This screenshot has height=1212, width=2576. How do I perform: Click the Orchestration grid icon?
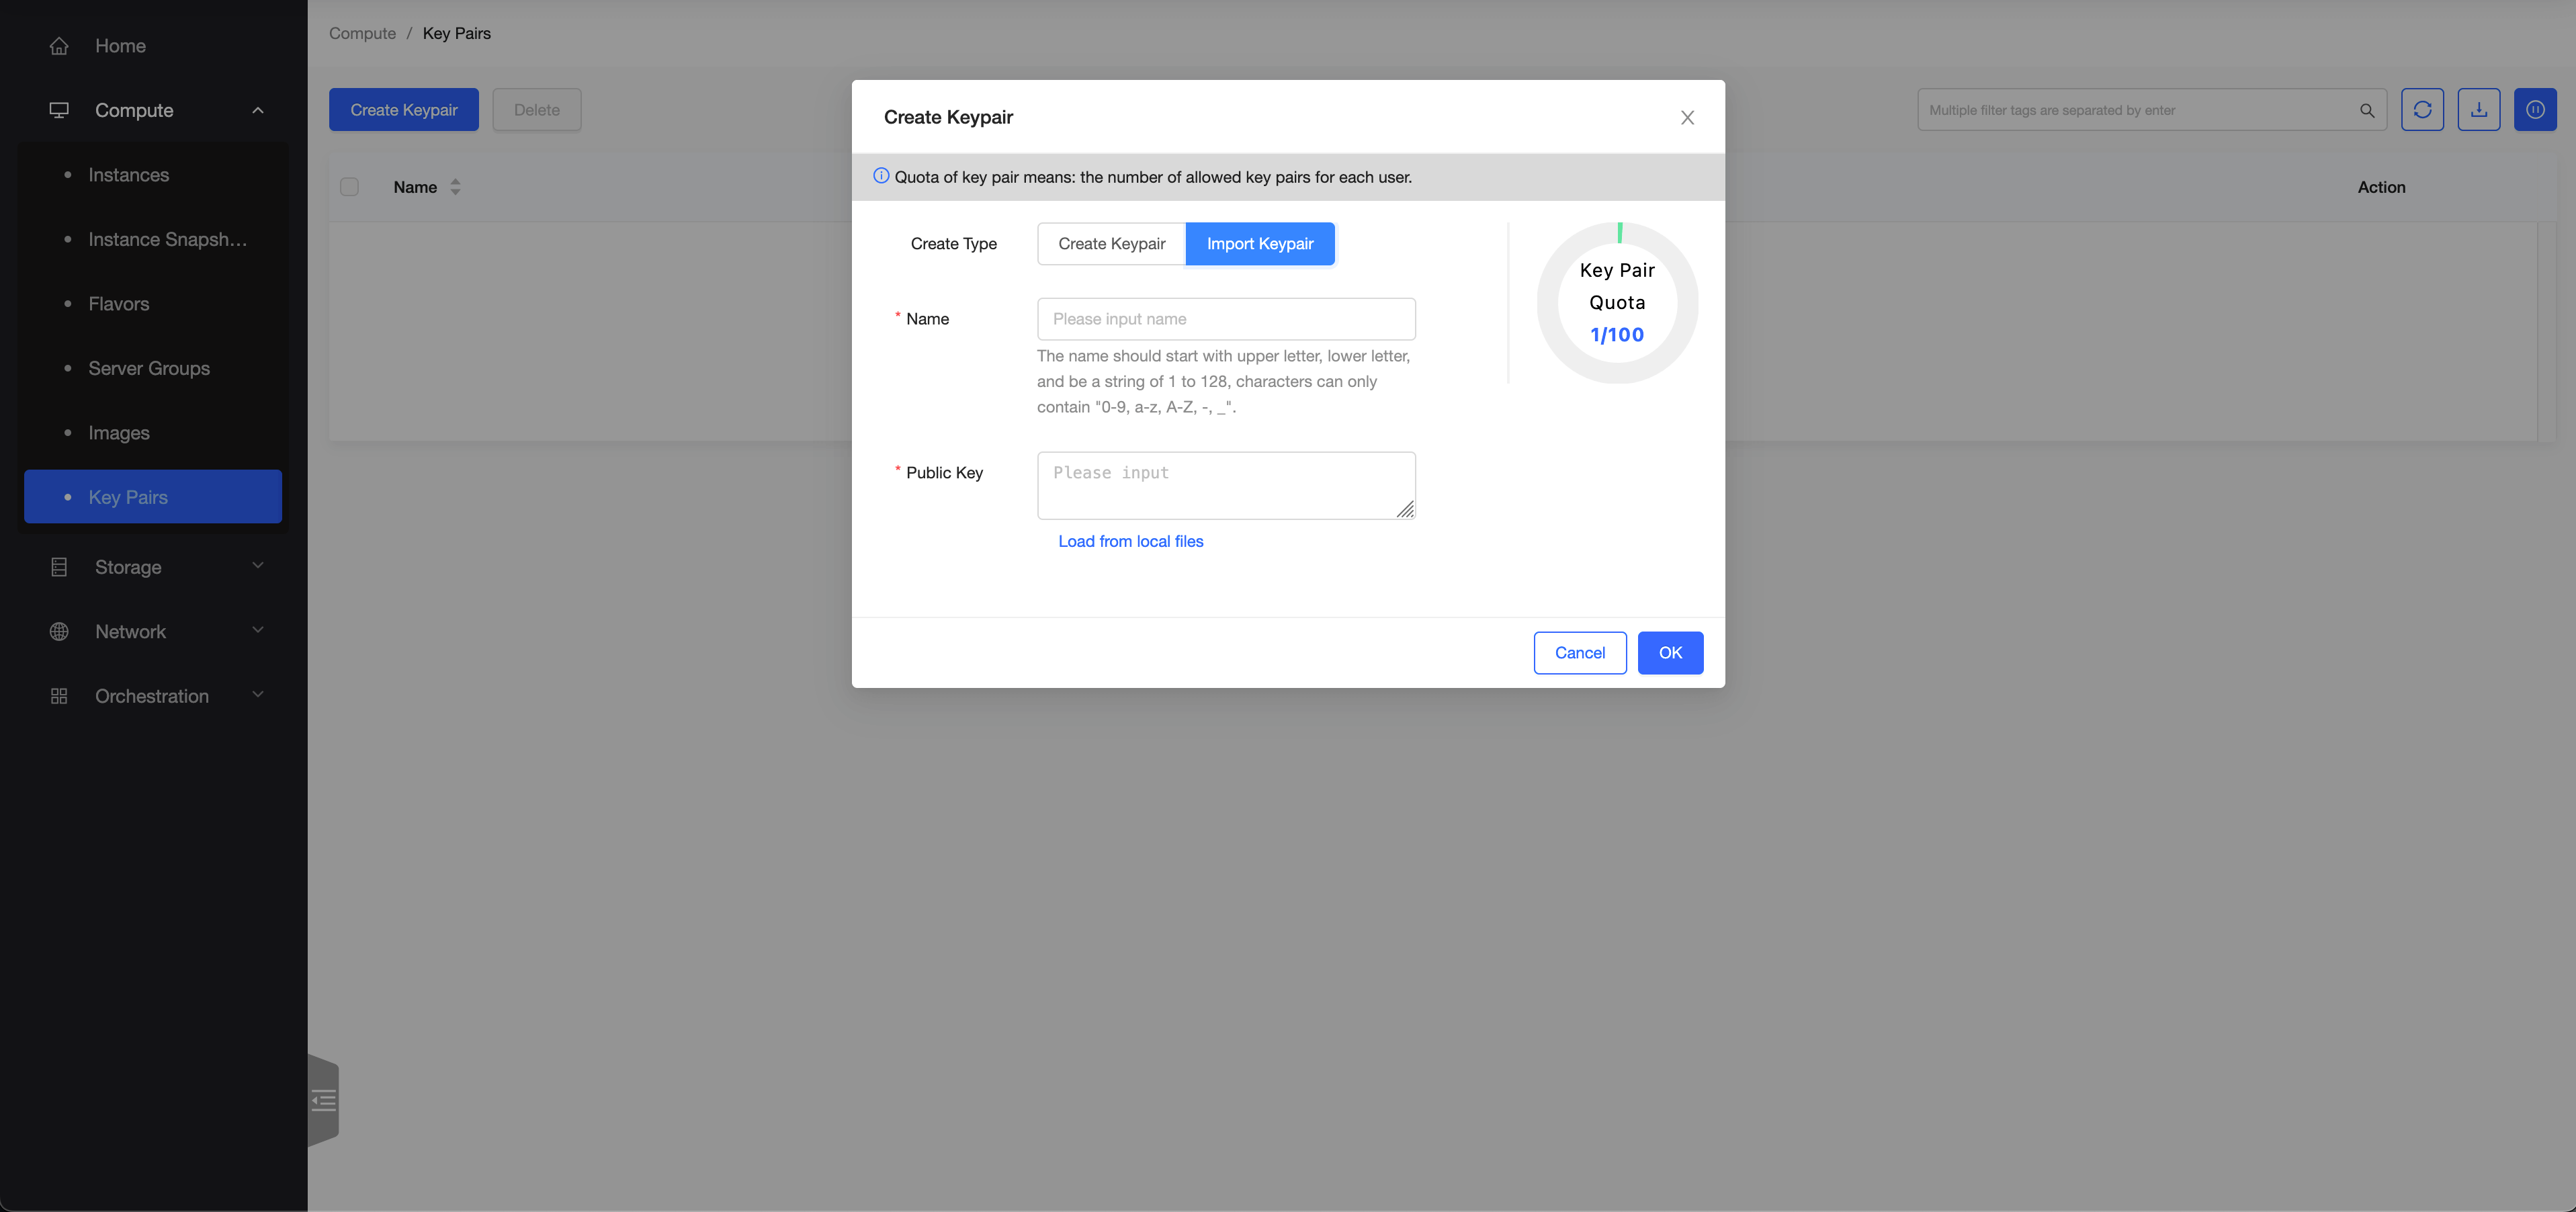point(59,696)
